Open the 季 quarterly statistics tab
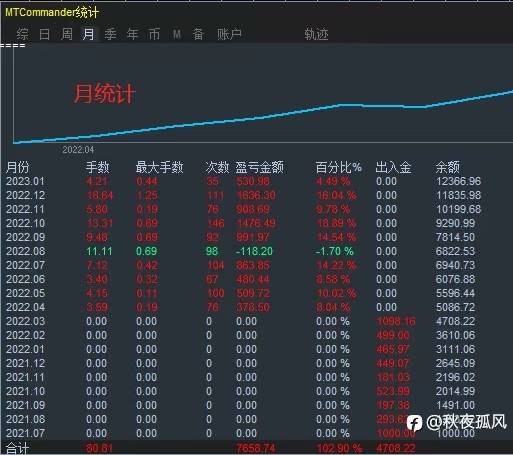 click(x=110, y=34)
